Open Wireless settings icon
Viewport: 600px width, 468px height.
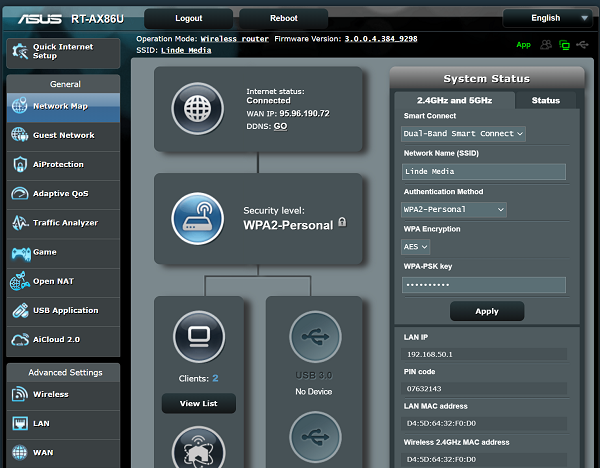coord(20,394)
